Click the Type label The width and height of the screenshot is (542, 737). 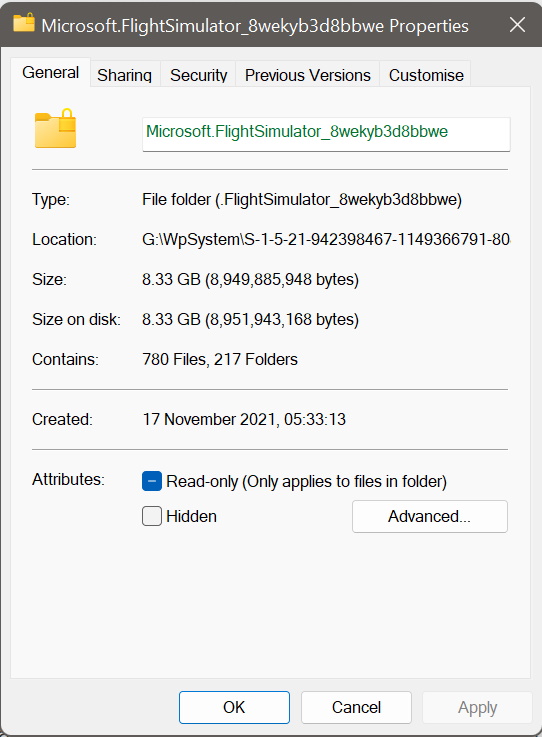point(51,200)
